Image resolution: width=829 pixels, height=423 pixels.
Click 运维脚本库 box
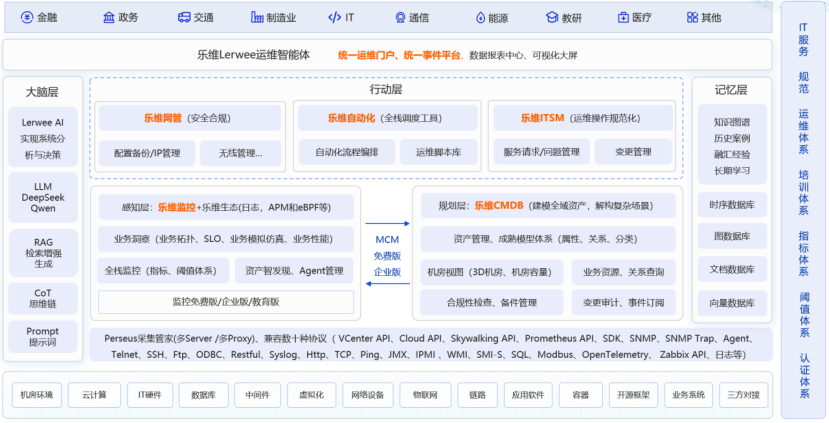coord(439,152)
